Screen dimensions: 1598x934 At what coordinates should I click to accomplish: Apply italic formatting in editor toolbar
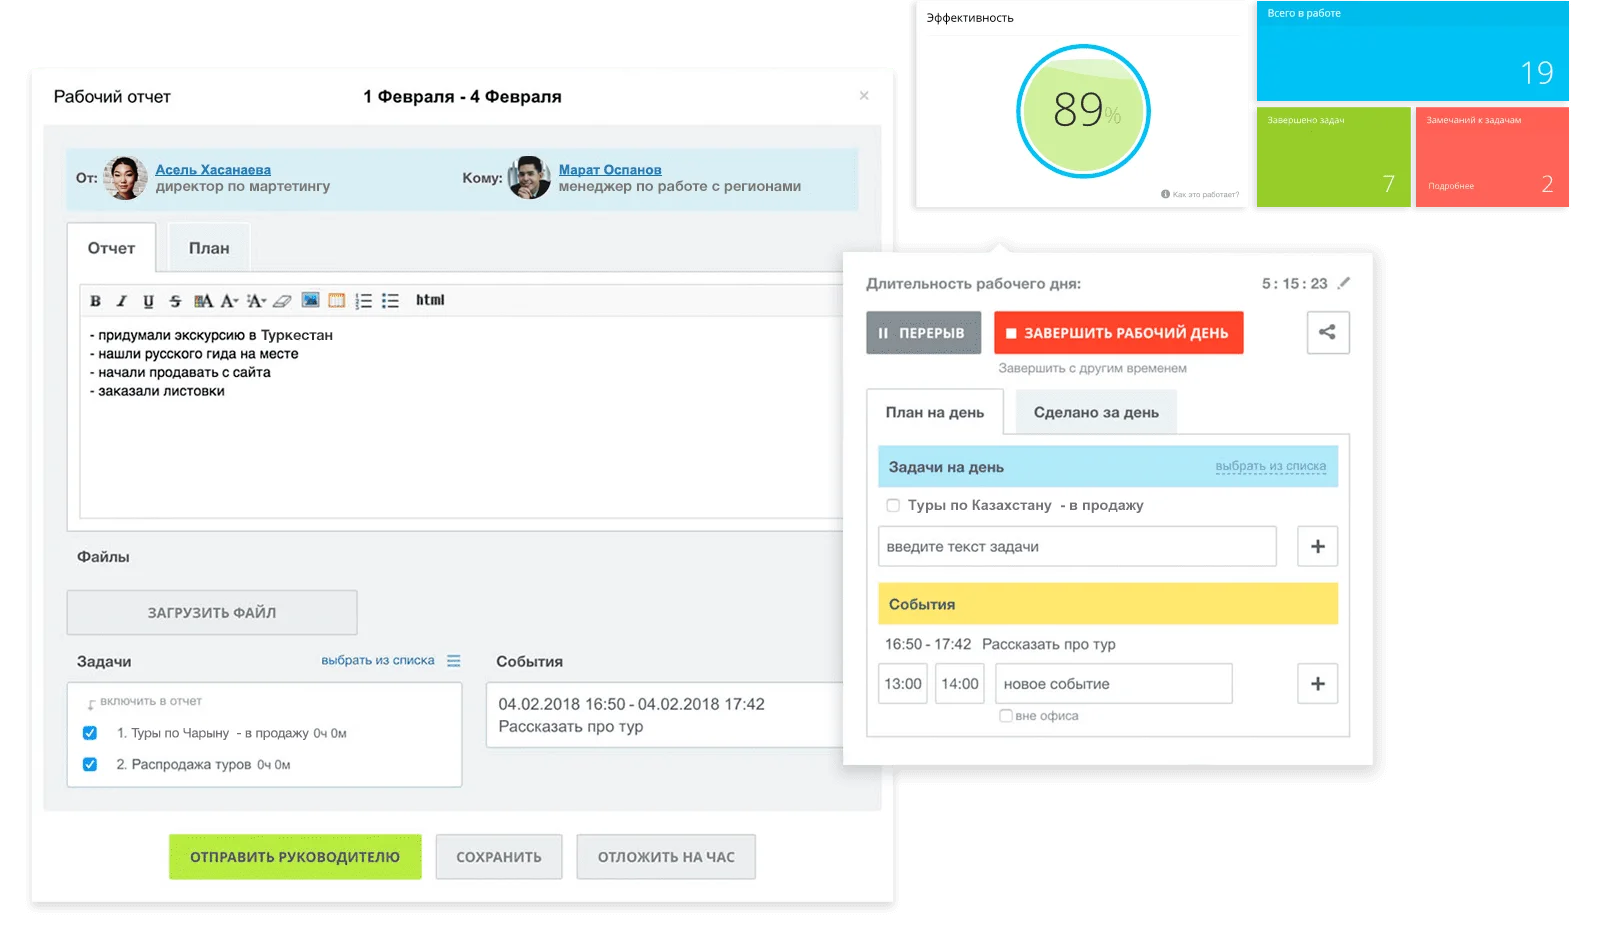[x=121, y=301]
